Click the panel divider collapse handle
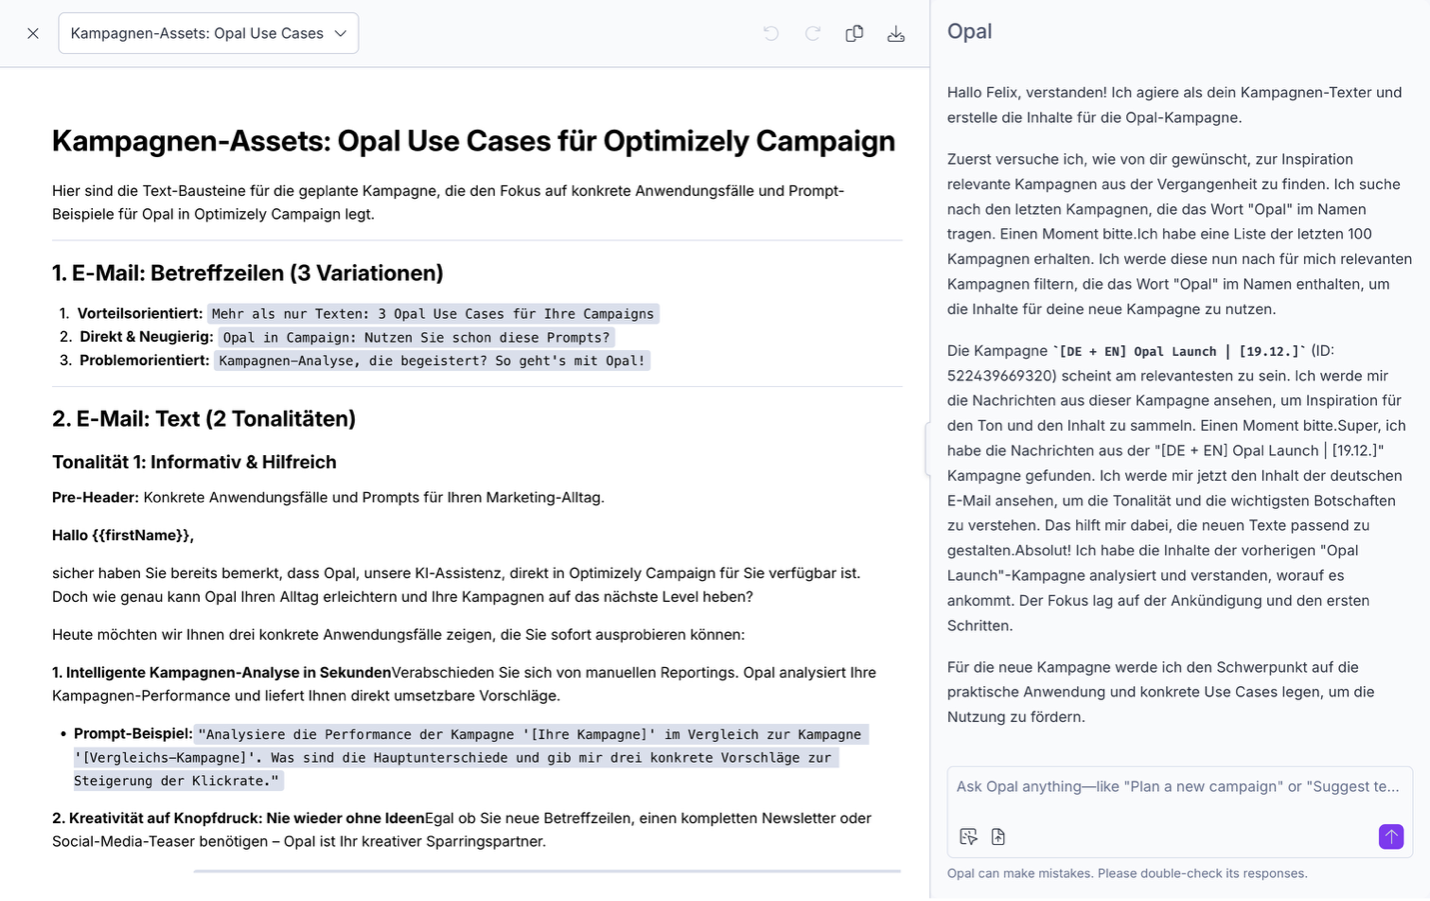This screenshot has height=901, width=1430. click(927, 449)
